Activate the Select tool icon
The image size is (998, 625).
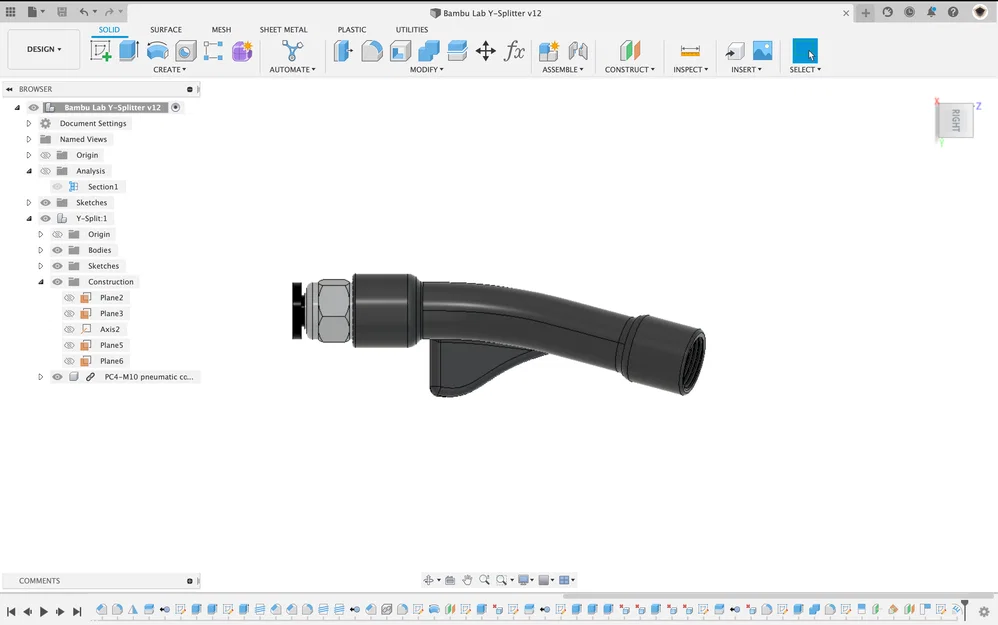[805, 51]
